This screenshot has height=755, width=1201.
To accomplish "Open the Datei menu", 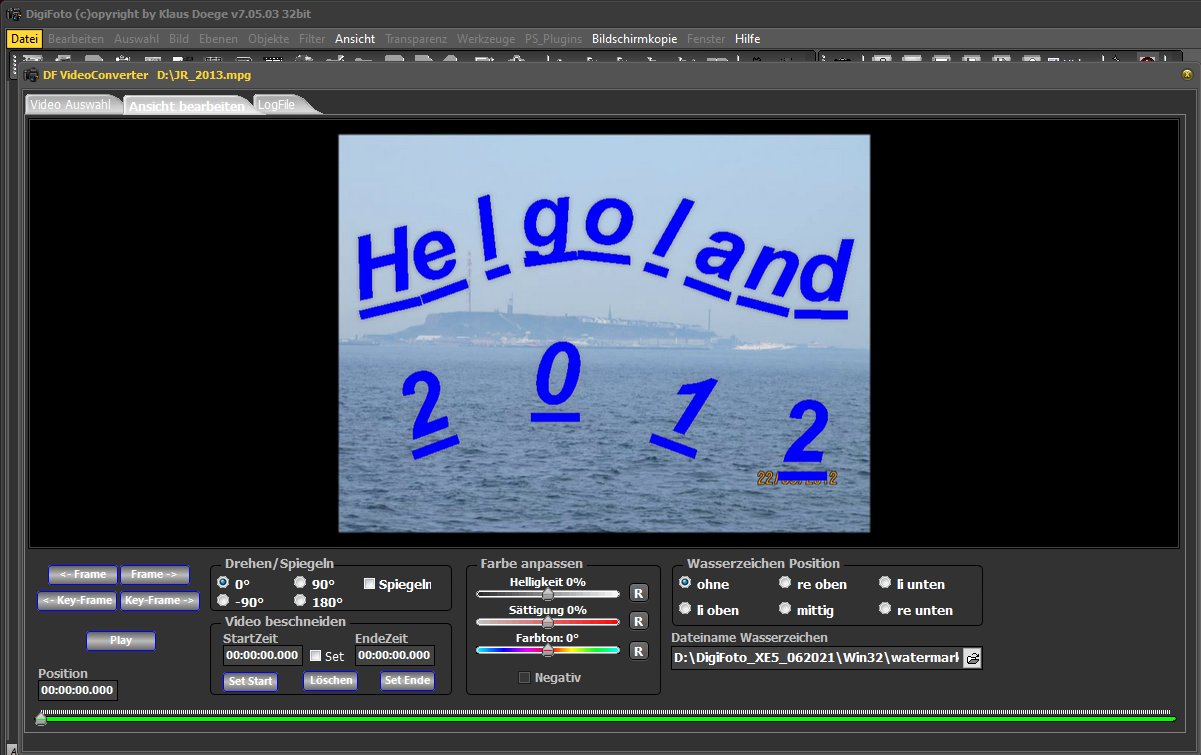I will pos(24,39).
